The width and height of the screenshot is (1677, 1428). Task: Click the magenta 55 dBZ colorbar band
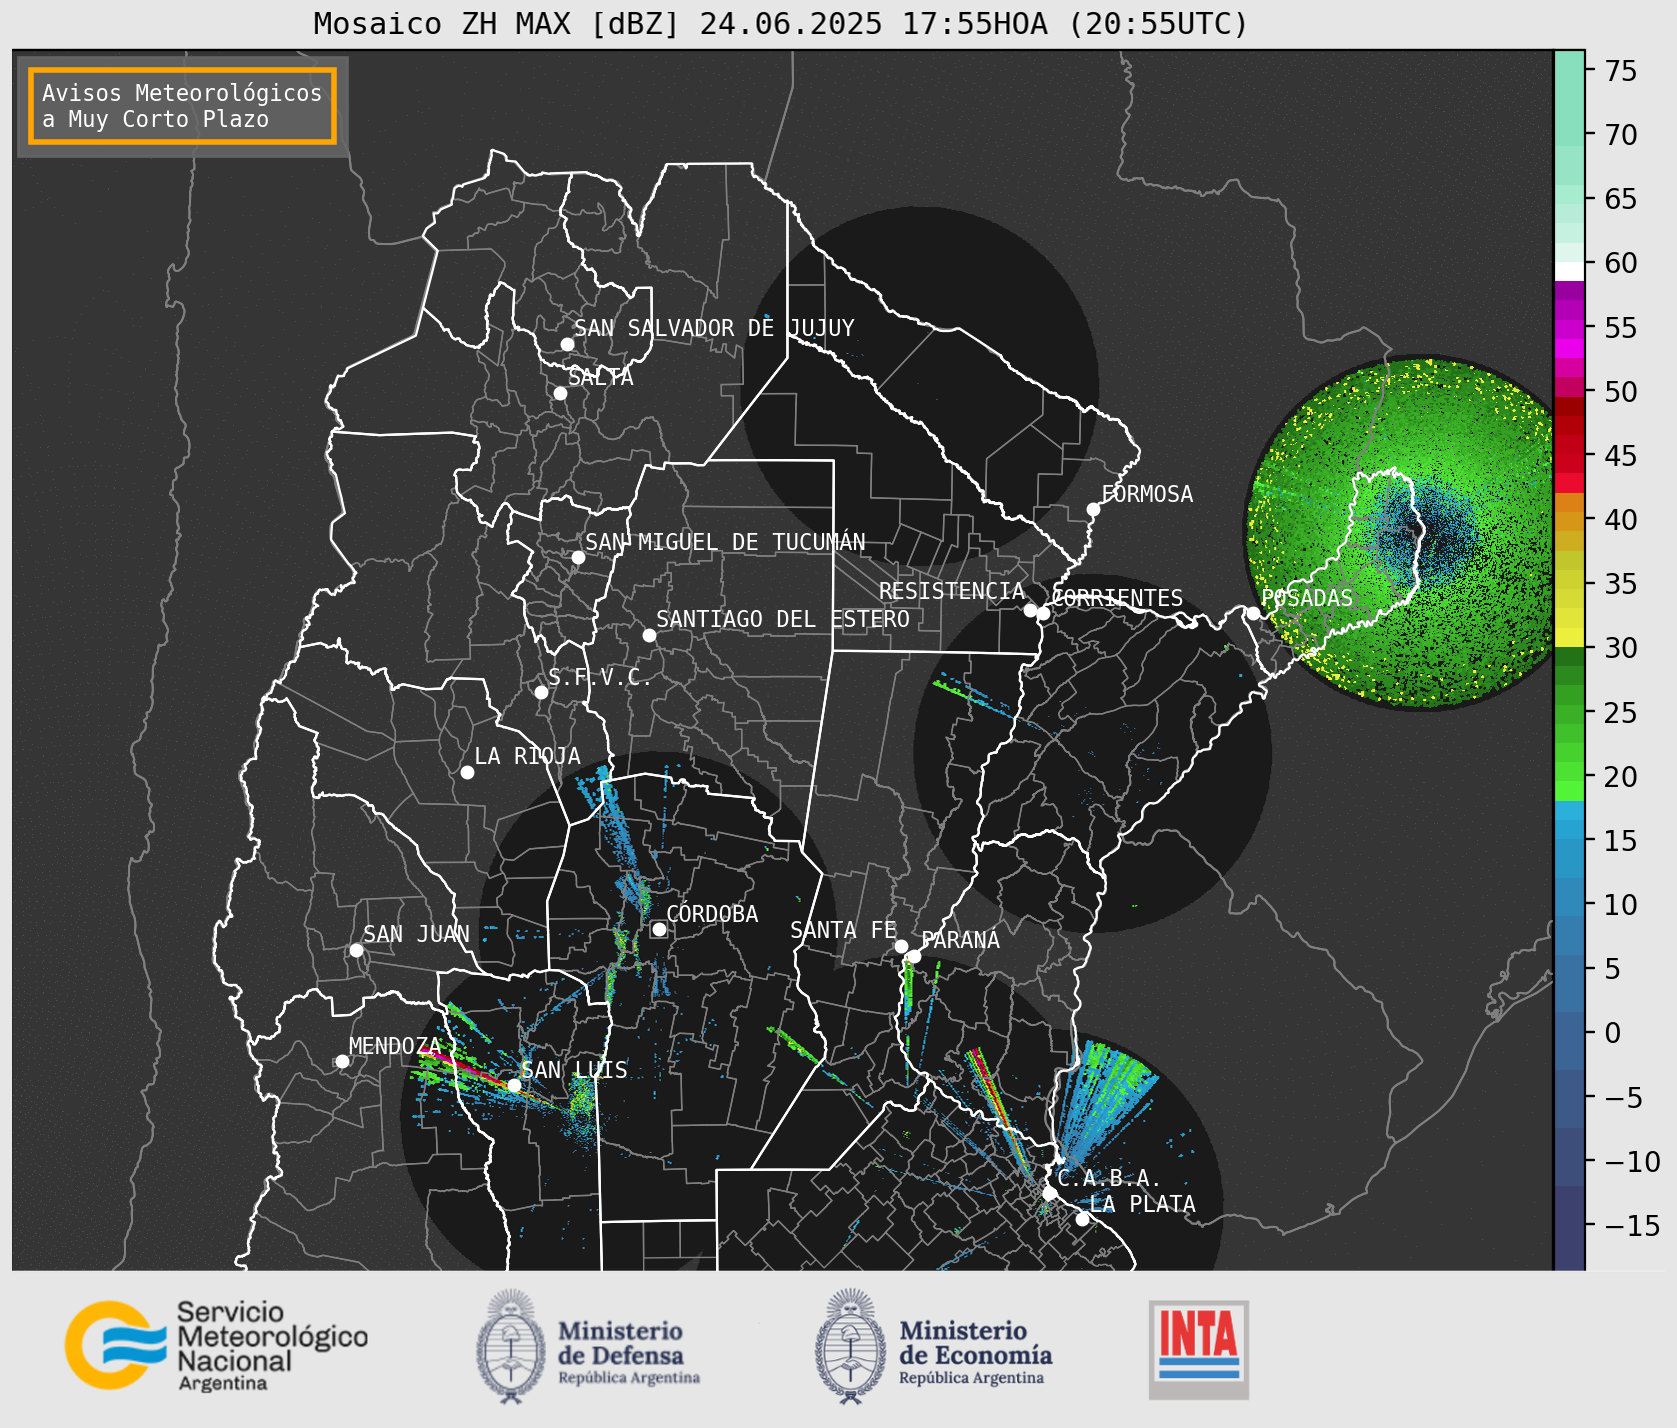coord(1569,328)
